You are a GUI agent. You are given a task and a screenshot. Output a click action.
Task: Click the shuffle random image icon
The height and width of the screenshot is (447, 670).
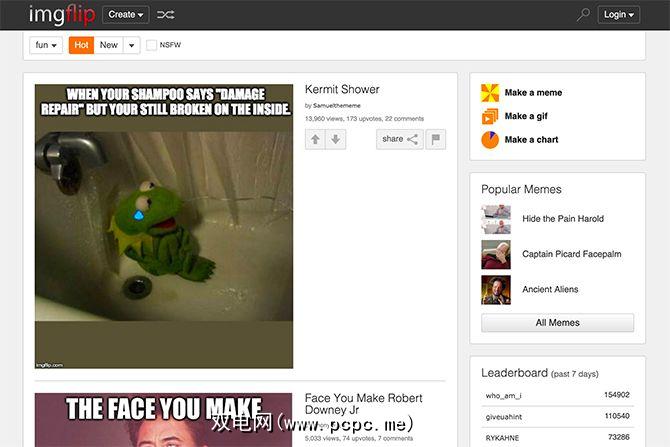click(165, 15)
